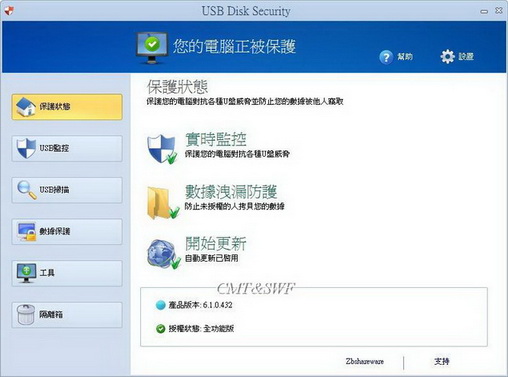Open the 保護狀態 sidebar tab
The width and height of the screenshot is (508, 377).
point(67,107)
